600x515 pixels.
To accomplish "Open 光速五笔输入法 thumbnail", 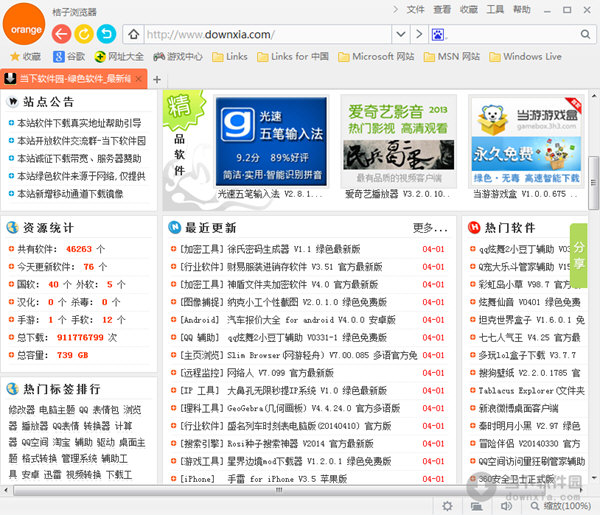I will point(271,142).
